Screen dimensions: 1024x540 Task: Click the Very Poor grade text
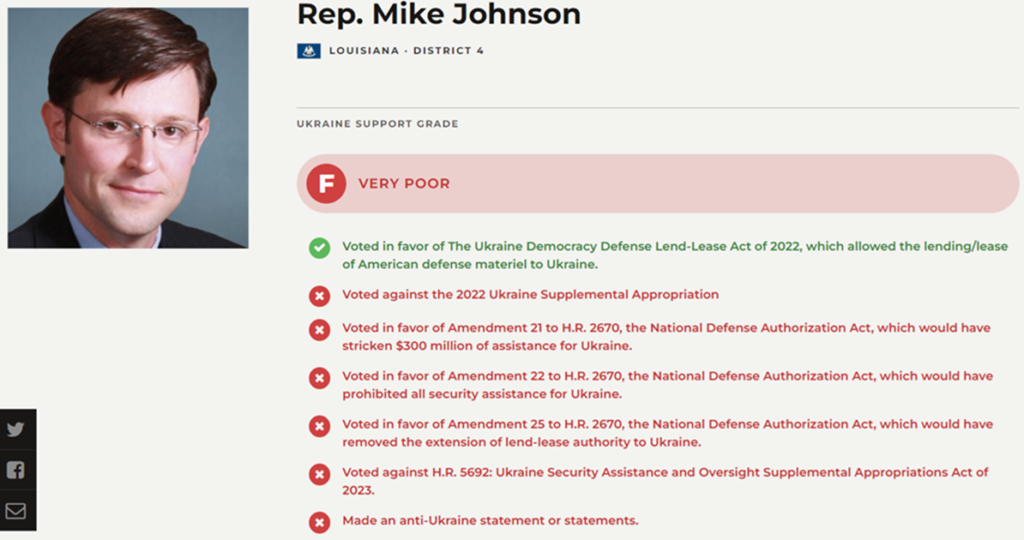[404, 183]
